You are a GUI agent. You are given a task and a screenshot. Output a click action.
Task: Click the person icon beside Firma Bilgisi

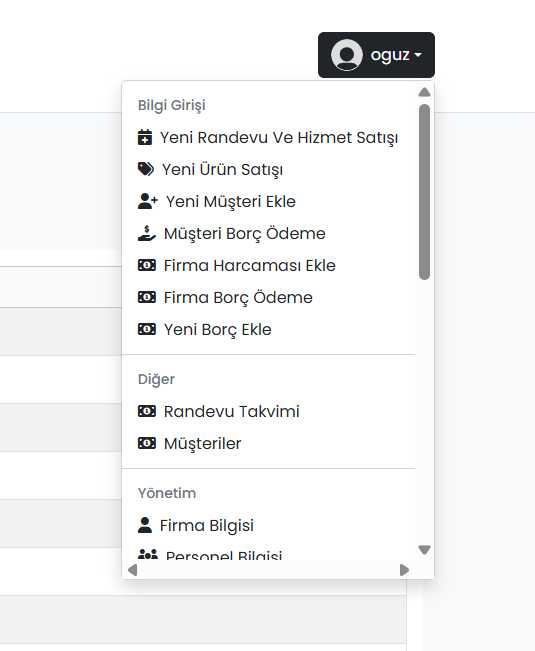click(144, 525)
